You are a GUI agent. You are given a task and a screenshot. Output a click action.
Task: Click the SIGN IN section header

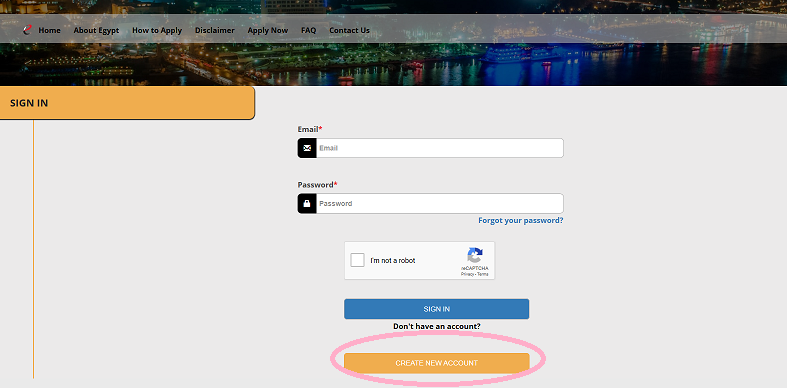tap(127, 103)
